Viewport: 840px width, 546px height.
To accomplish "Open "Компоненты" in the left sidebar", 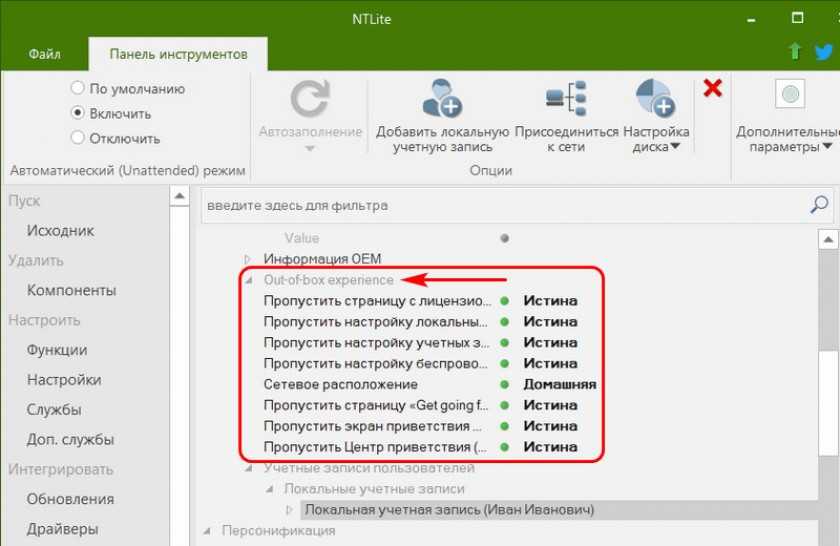I will pos(71,290).
